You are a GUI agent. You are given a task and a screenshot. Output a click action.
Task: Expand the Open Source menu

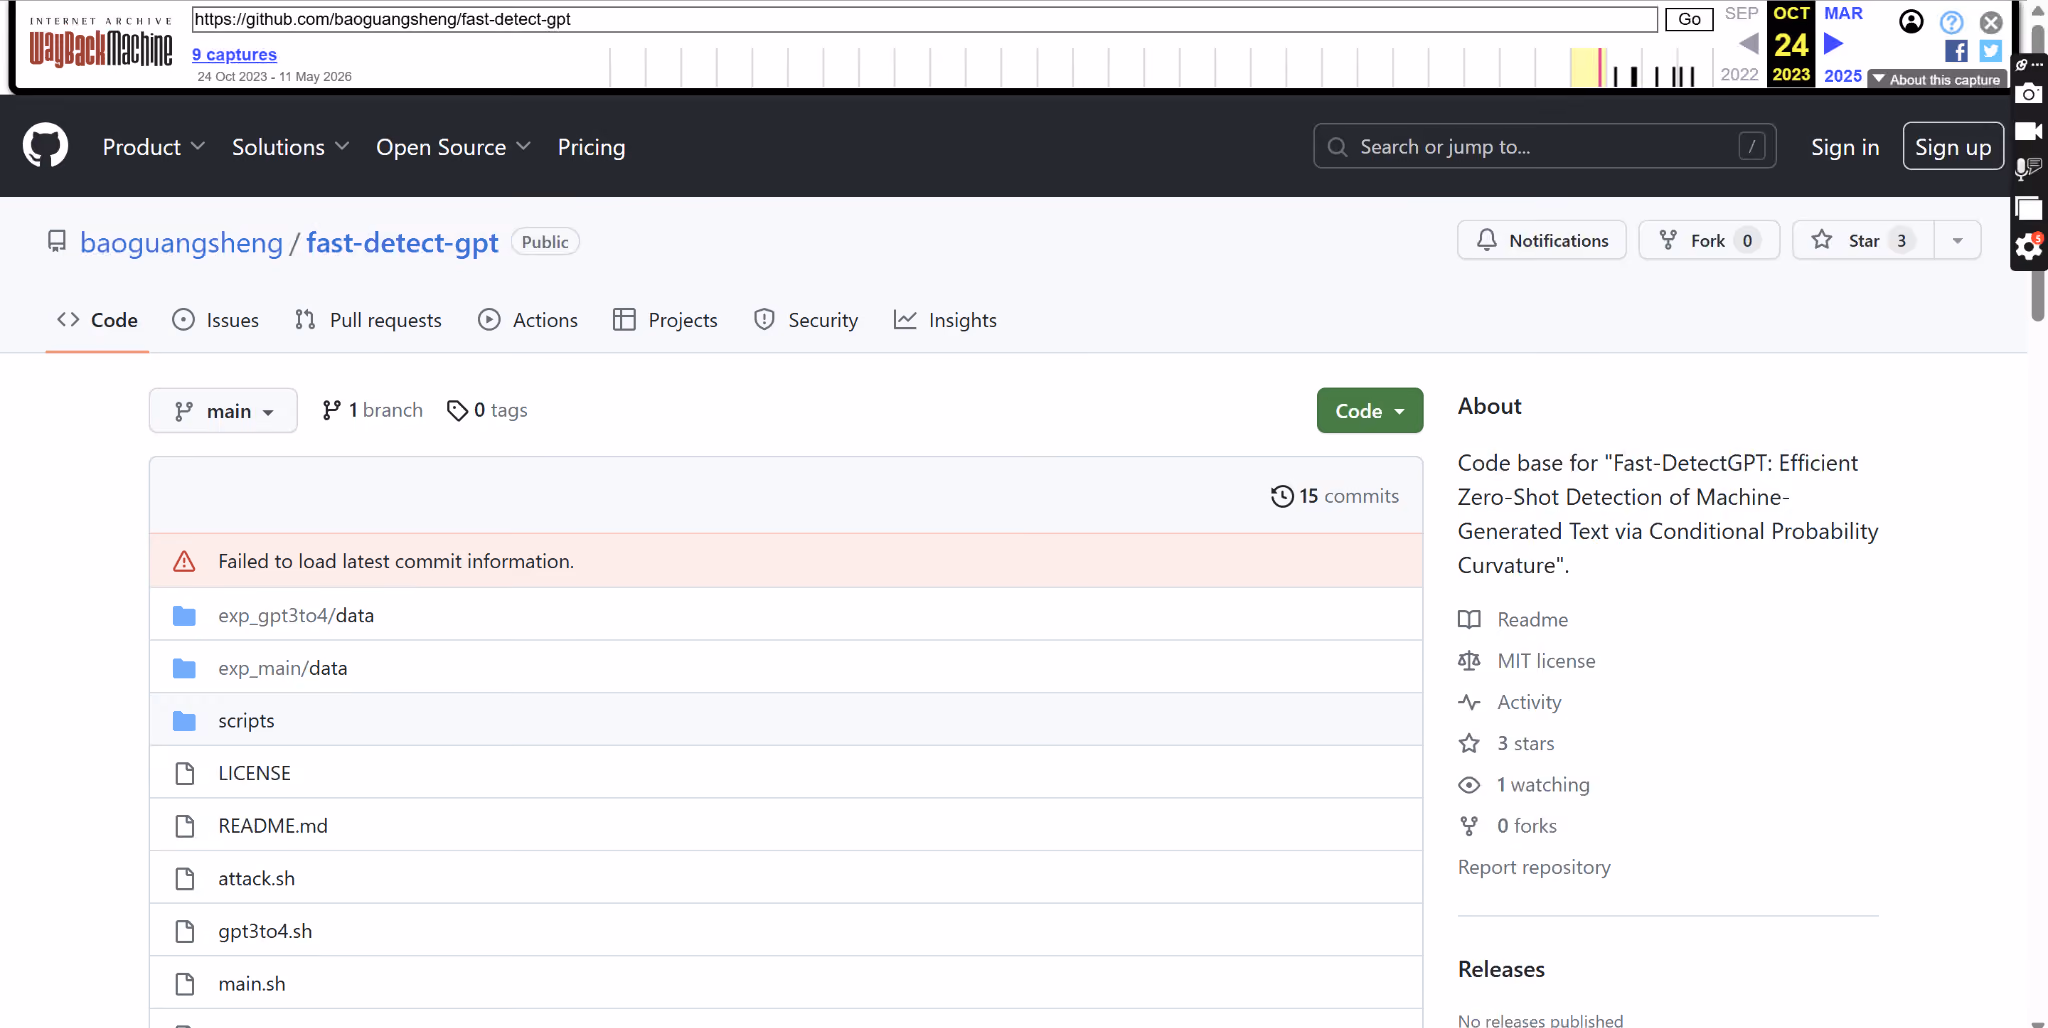(453, 147)
